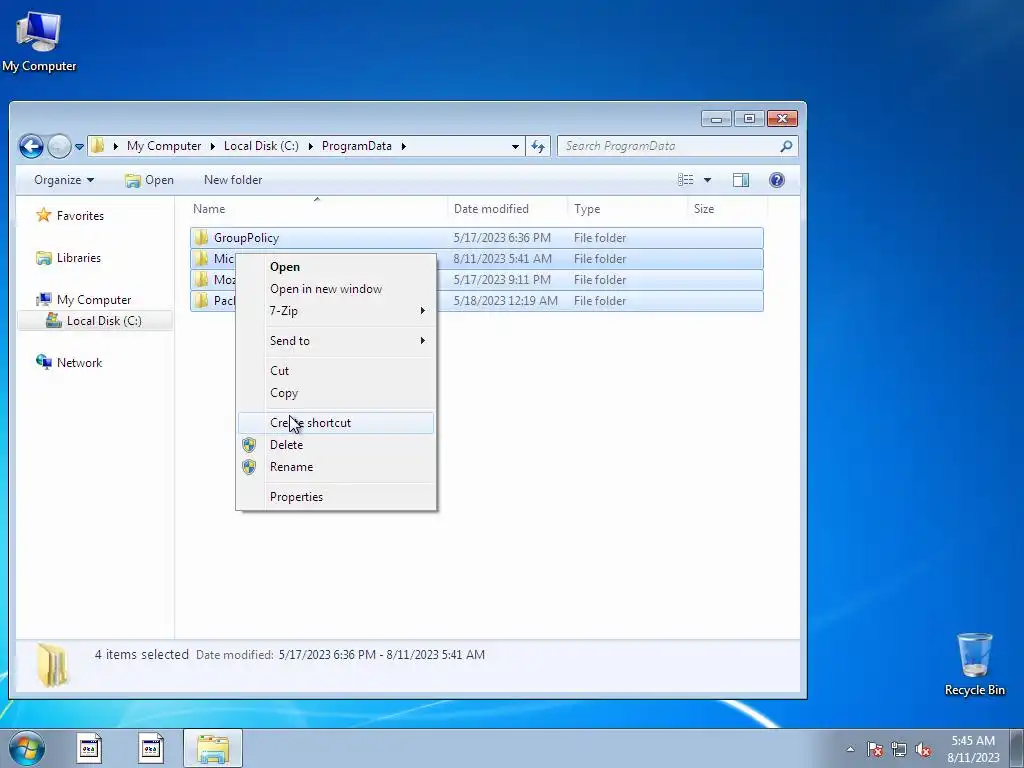Open the Windows Start button

click(27, 748)
